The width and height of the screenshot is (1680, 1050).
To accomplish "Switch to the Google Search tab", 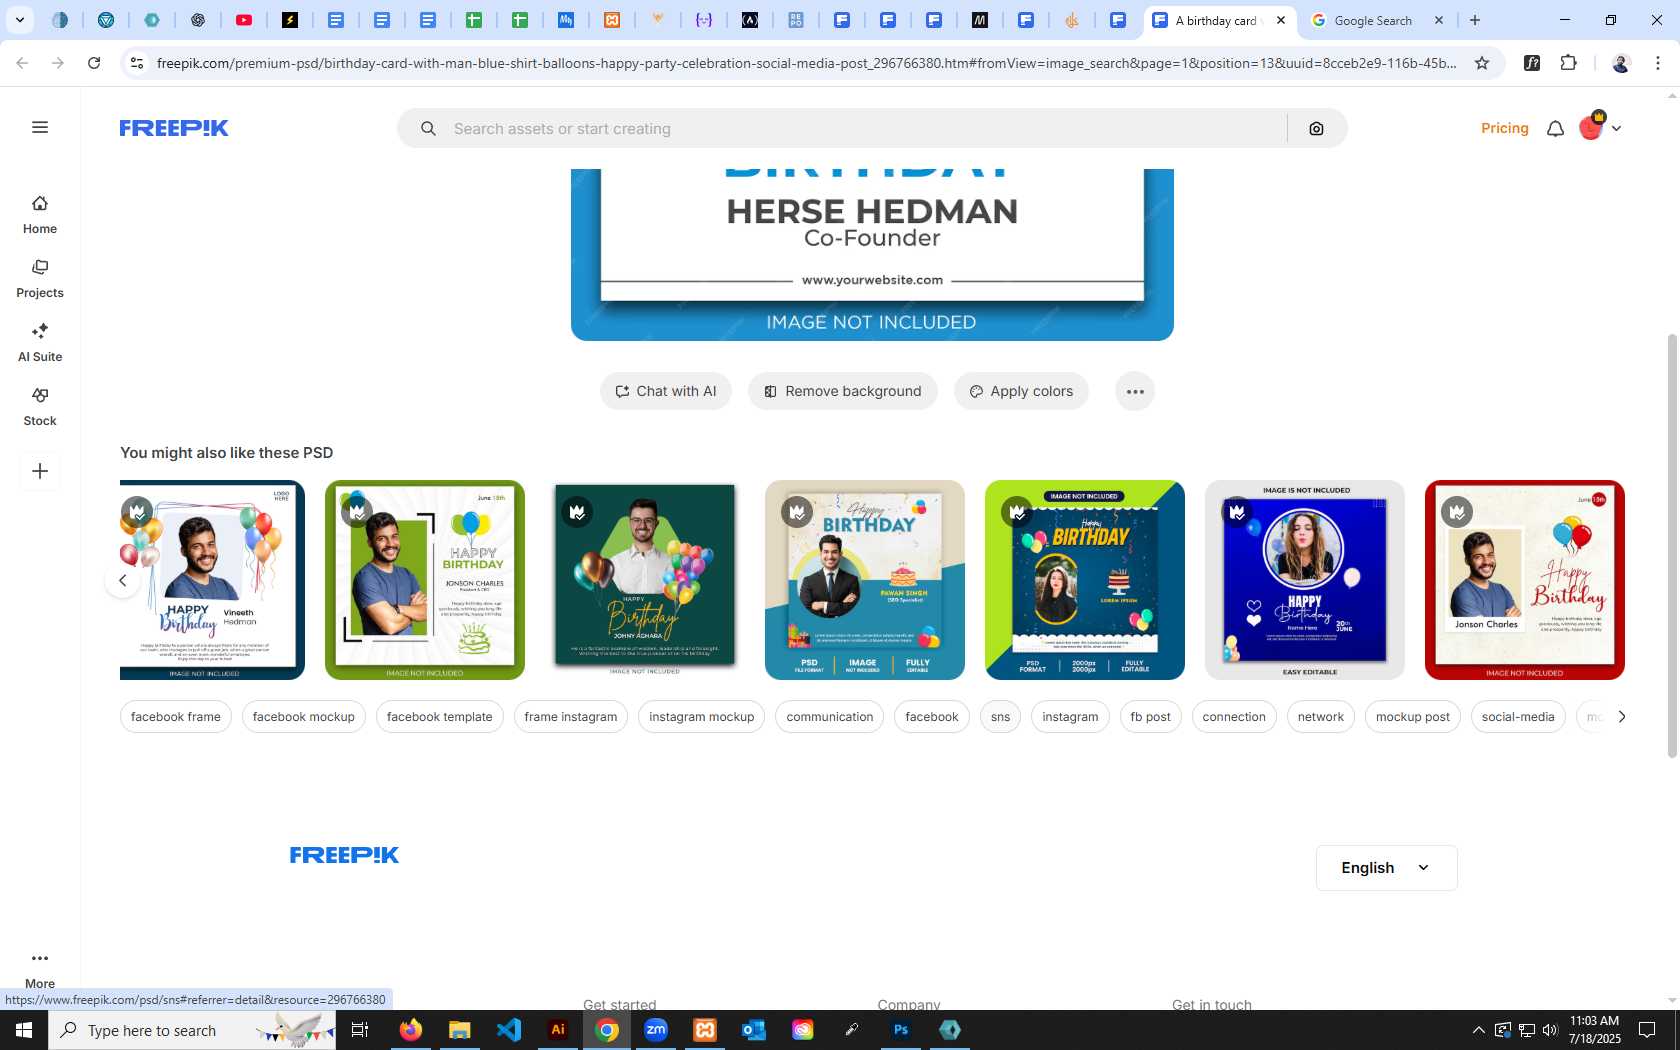I will coord(1373,20).
